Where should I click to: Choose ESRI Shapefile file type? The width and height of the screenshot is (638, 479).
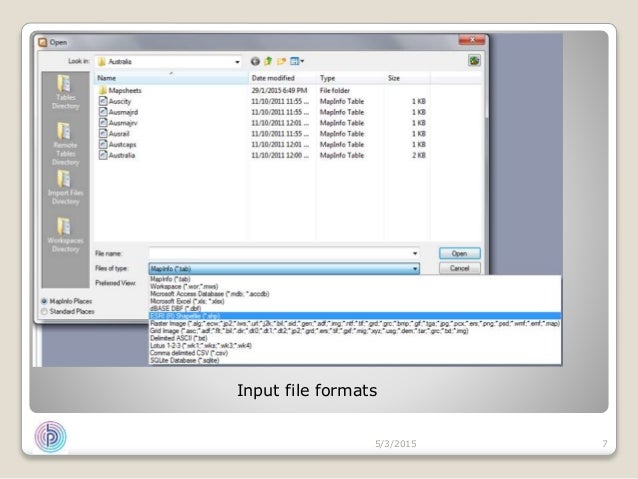[x=355, y=316]
